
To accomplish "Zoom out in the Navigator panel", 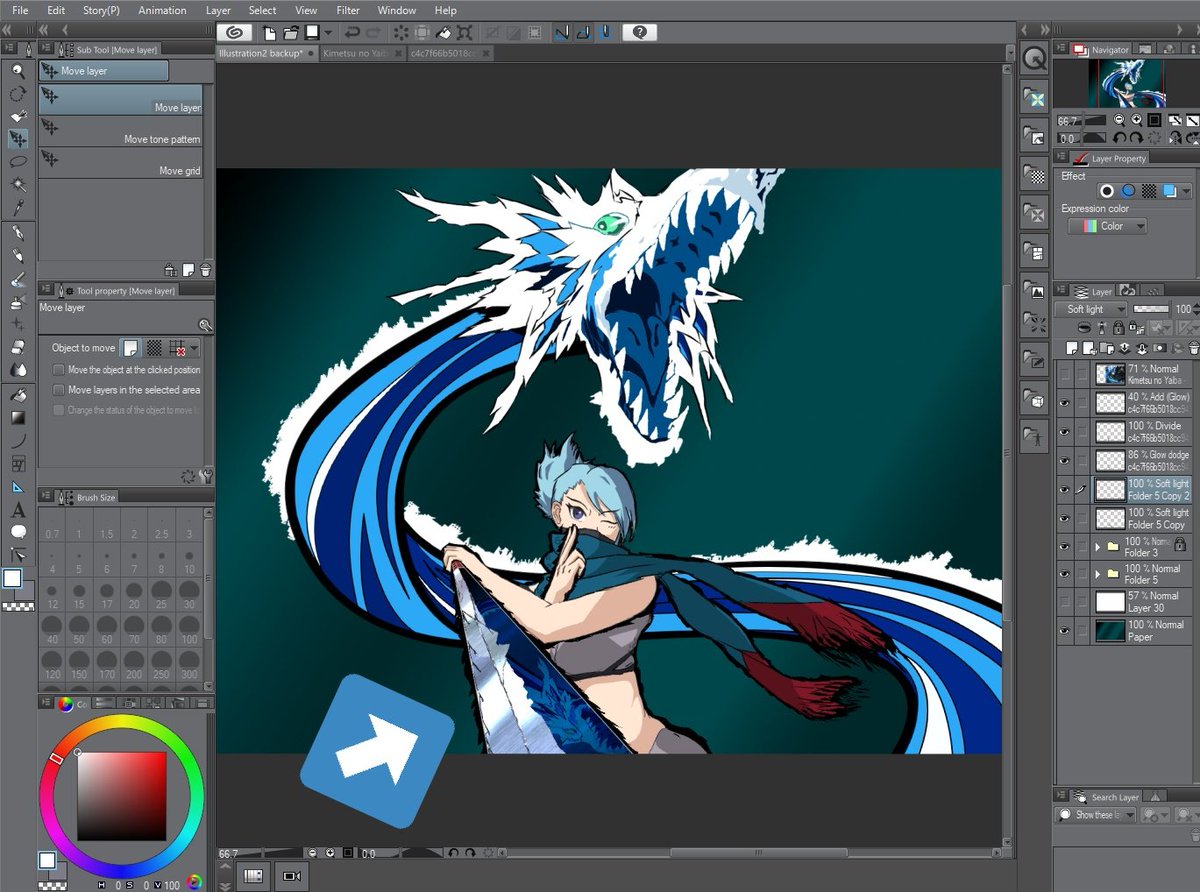I will 1121,119.
